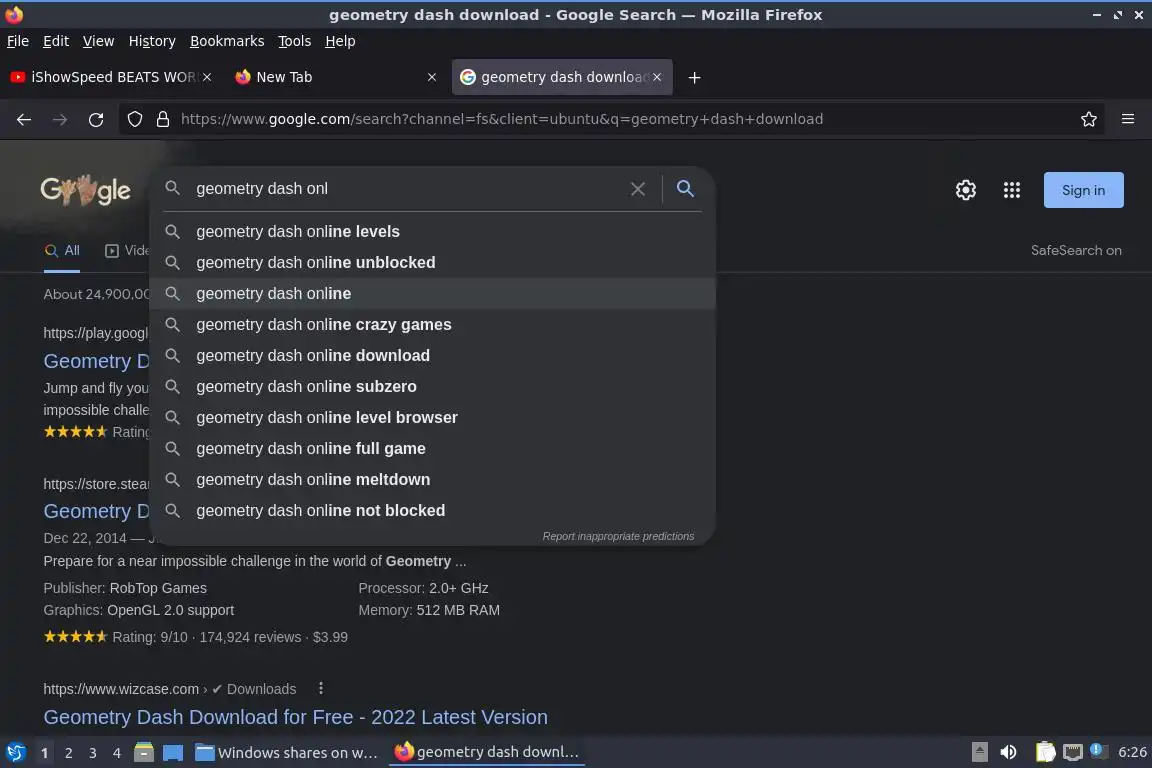
Task: Show site security padlock info
Action: pos(163,119)
